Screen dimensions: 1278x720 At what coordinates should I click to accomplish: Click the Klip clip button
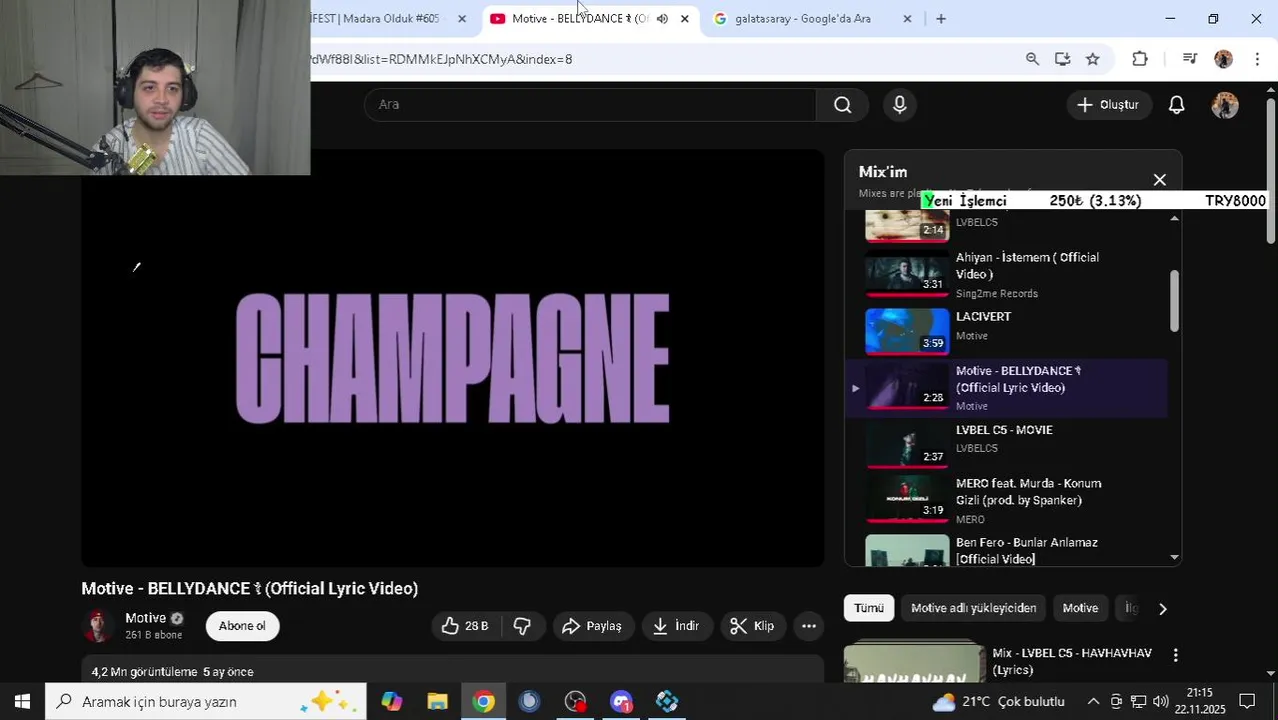click(752, 626)
